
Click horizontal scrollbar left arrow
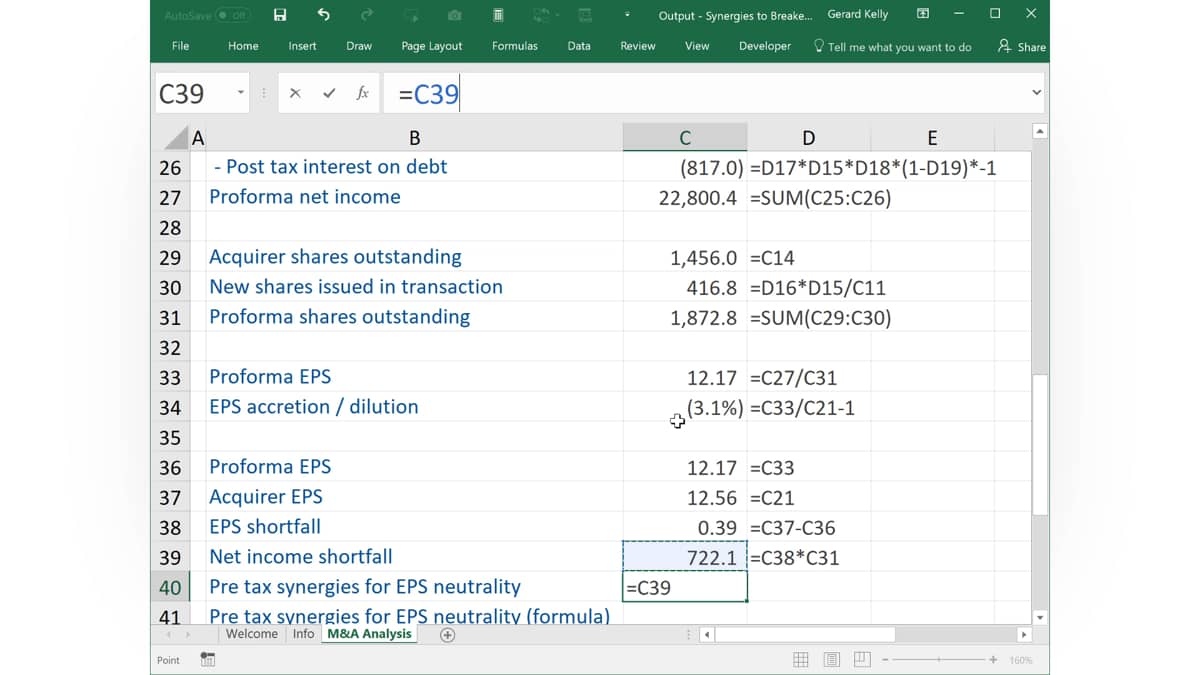[x=707, y=634]
